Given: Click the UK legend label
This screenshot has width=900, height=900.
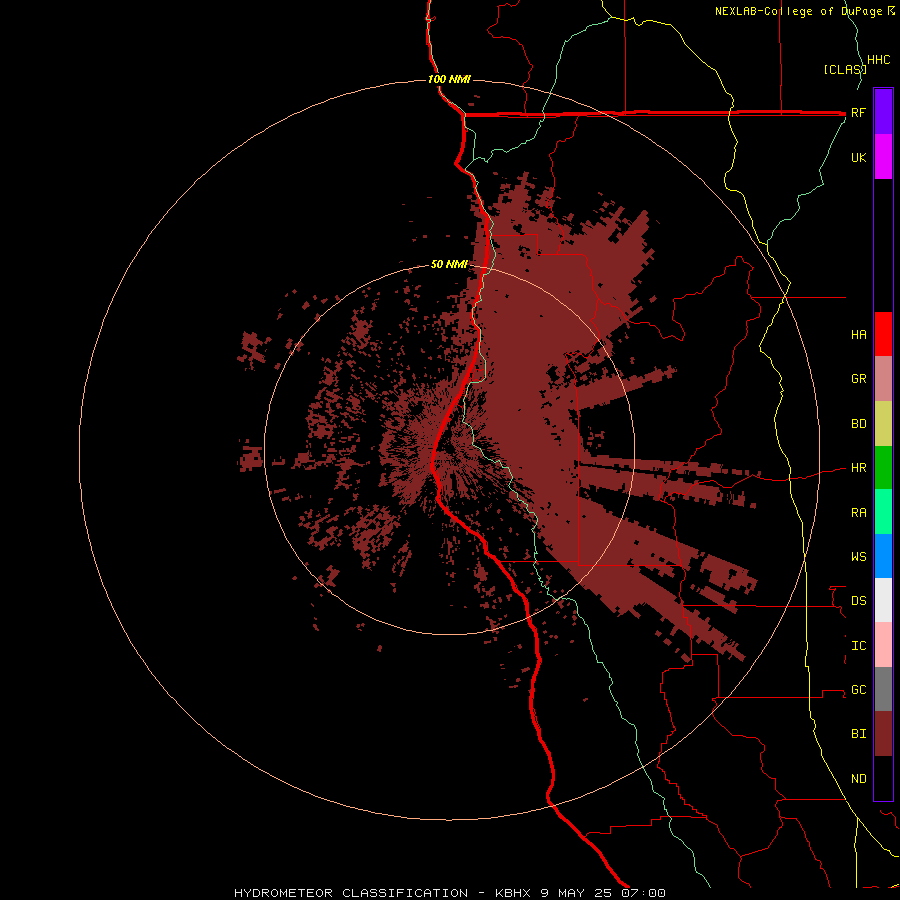Looking at the screenshot, I should [x=858, y=157].
